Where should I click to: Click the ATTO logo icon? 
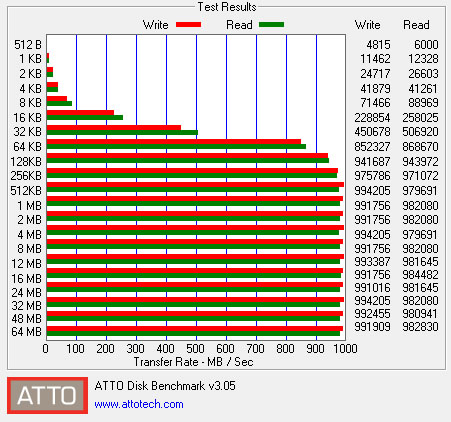pos(47,395)
